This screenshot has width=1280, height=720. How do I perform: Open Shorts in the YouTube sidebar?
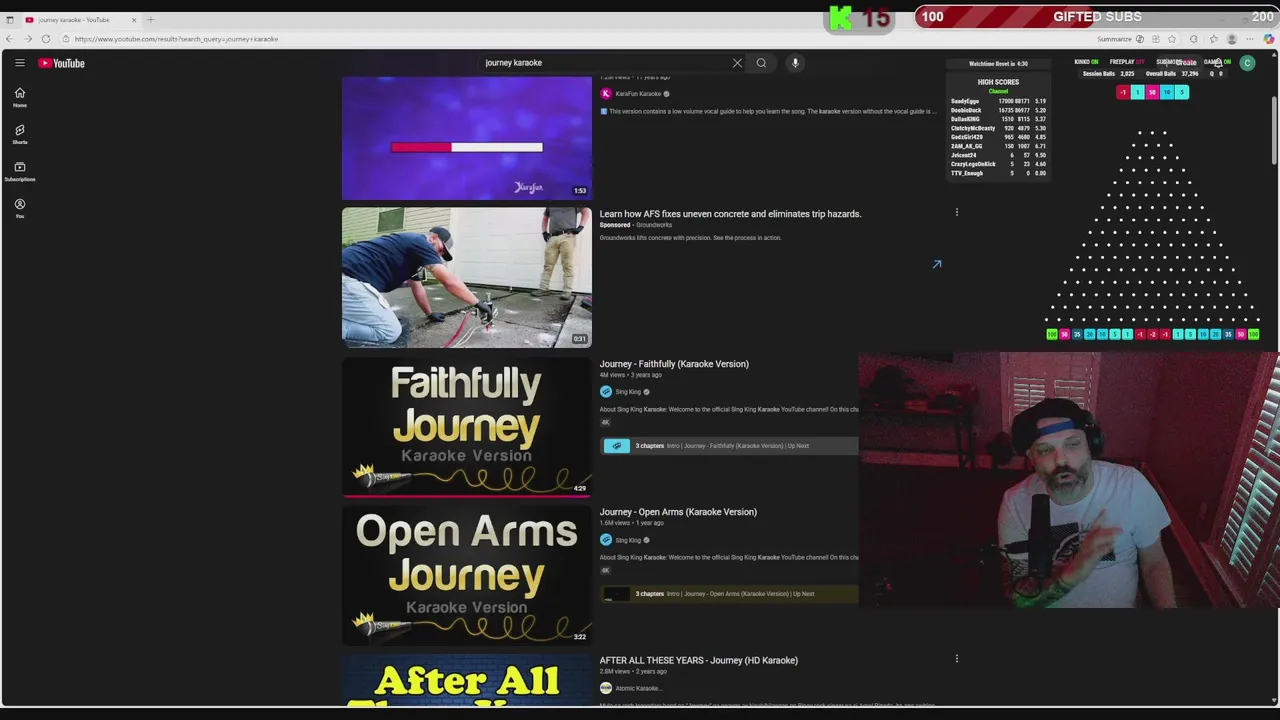tap(19, 134)
